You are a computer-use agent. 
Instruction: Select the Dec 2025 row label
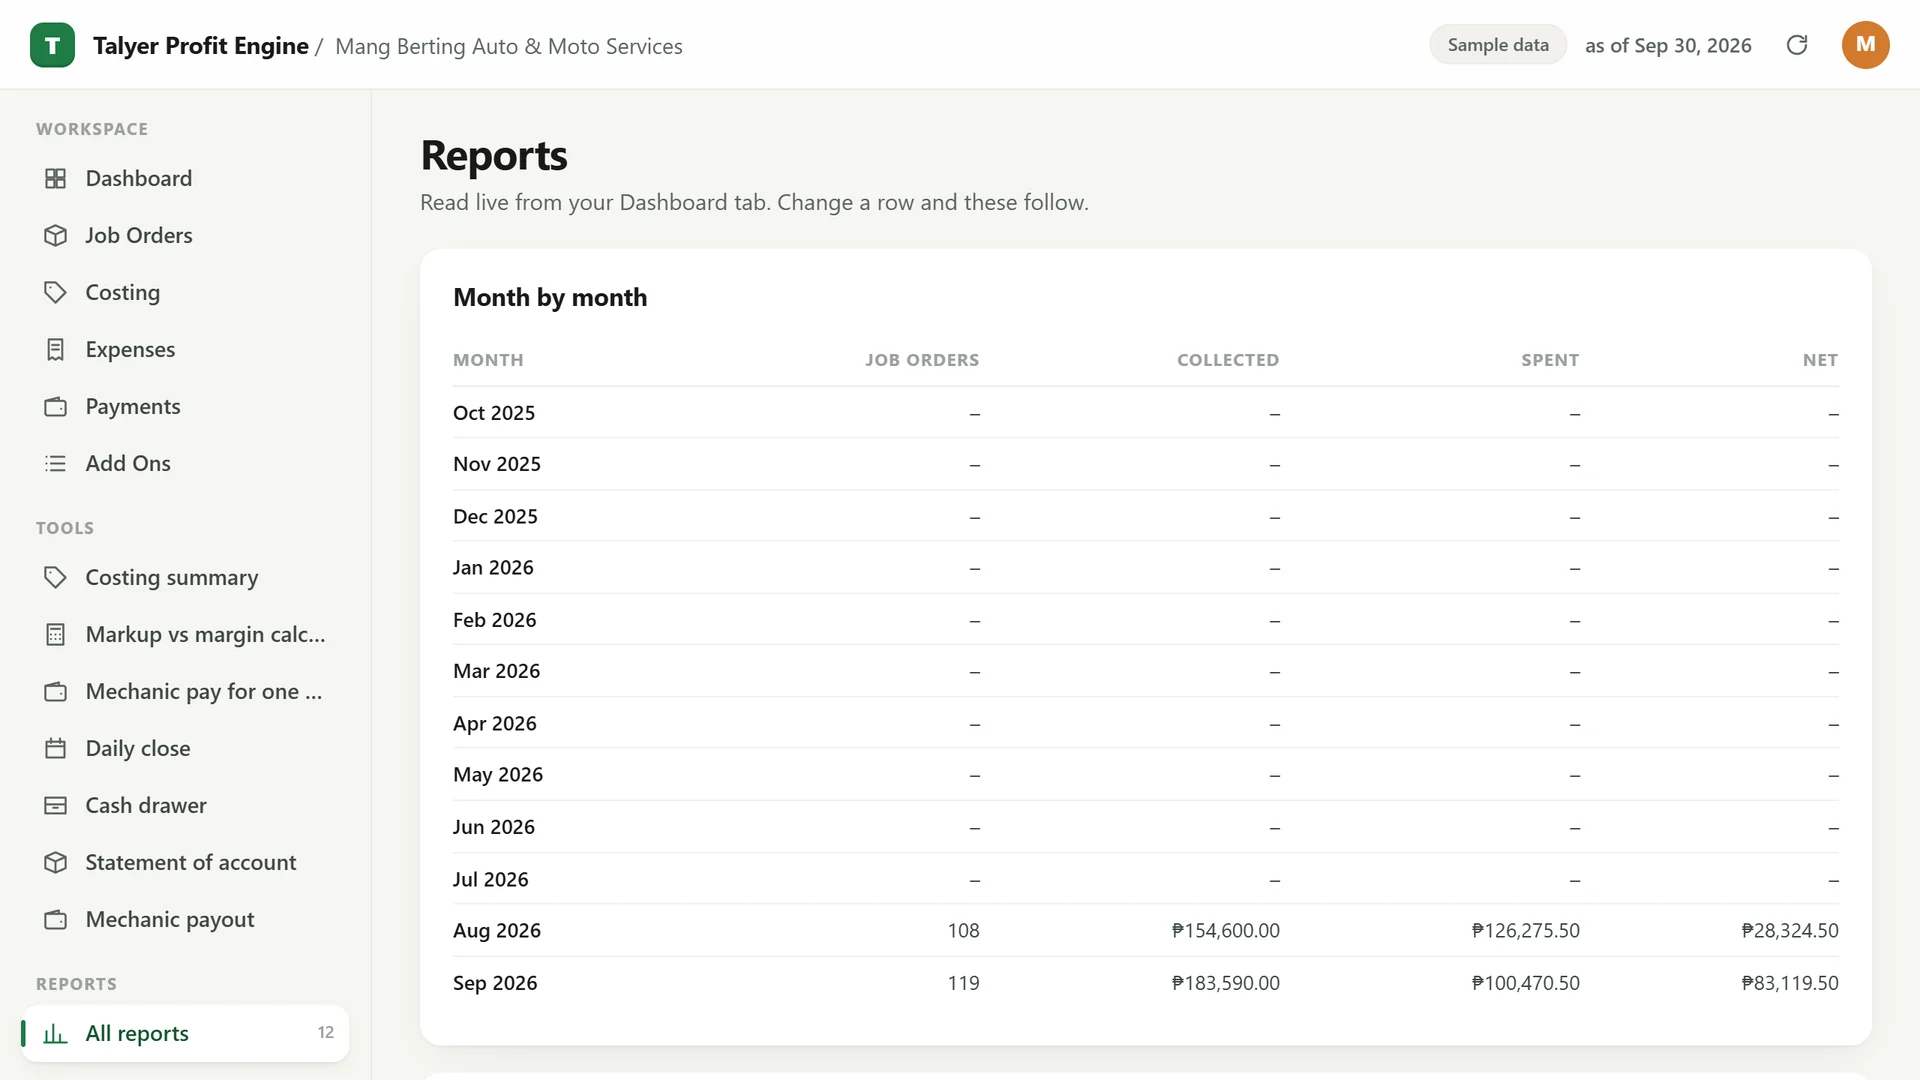click(495, 516)
